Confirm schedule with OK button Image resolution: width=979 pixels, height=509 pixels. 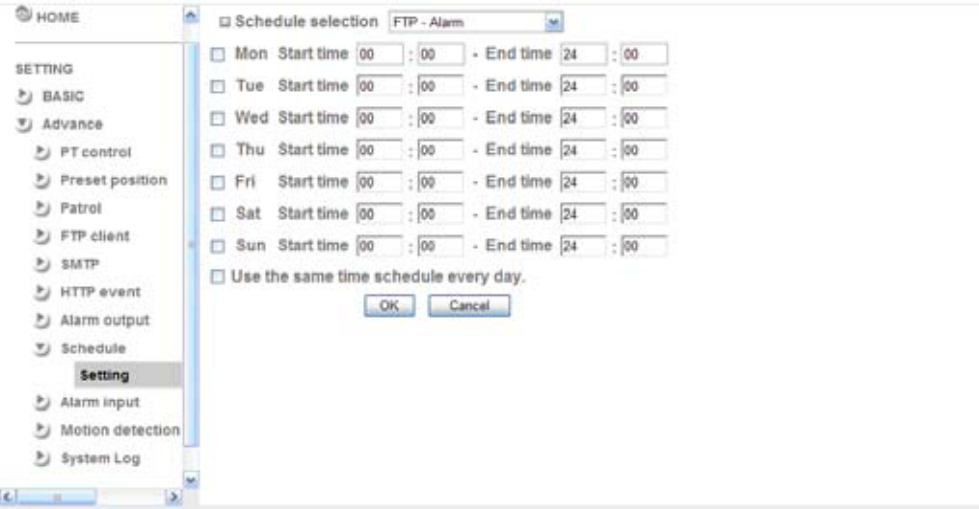coord(389,306)
